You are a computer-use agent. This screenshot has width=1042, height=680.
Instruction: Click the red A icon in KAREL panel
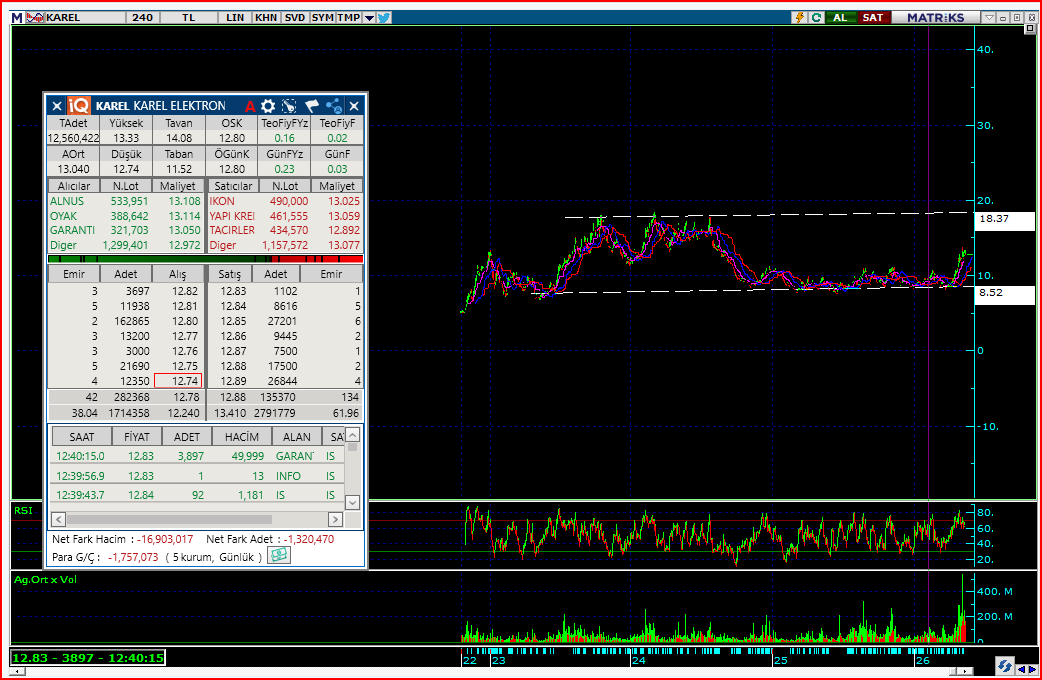250,106
